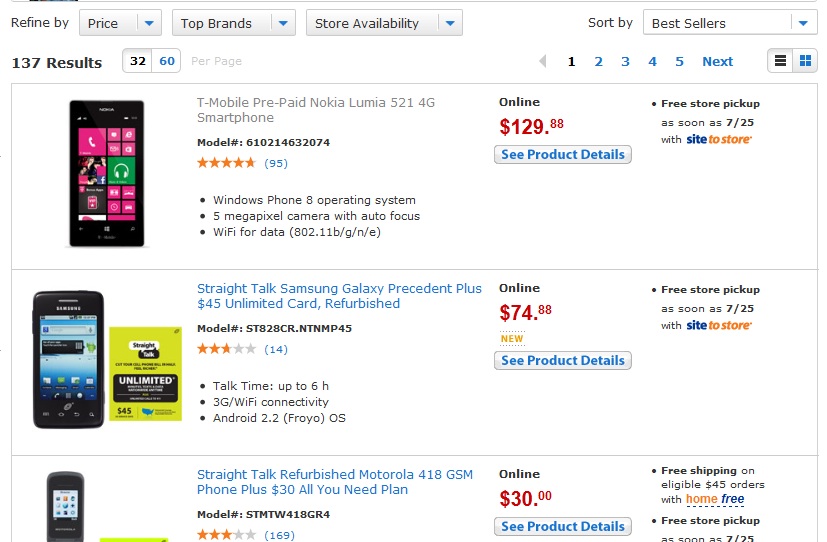Switch to list view icon
The image size is (827, 542).
click(780, 61)
